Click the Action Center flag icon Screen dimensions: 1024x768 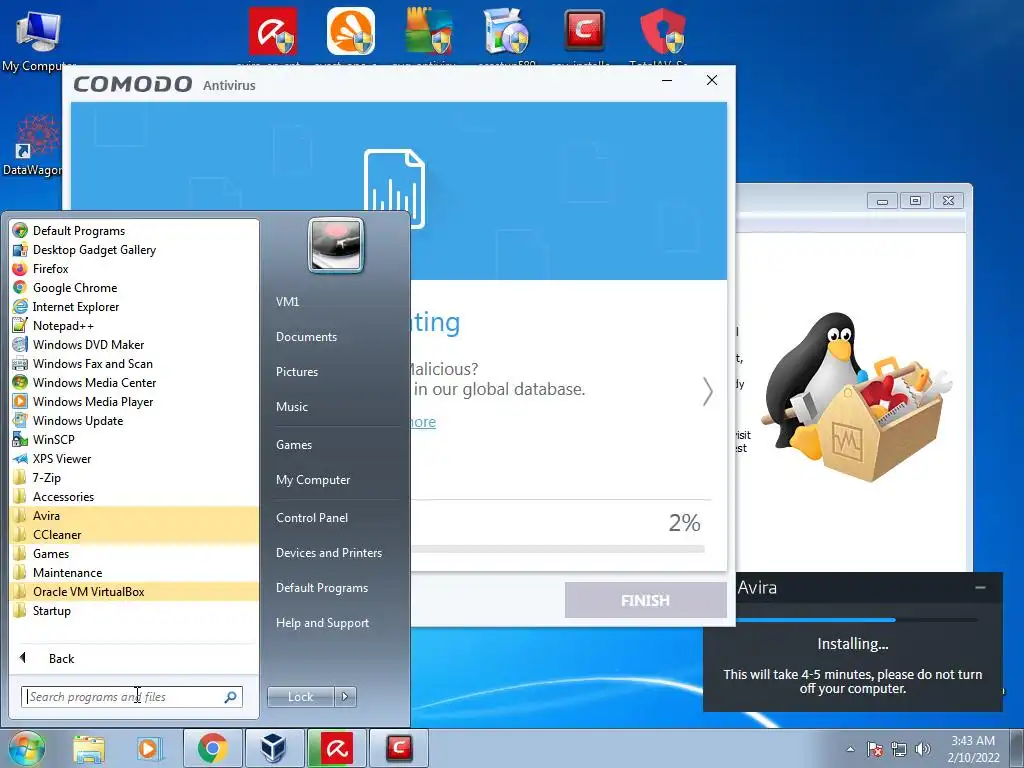[874, 749]
